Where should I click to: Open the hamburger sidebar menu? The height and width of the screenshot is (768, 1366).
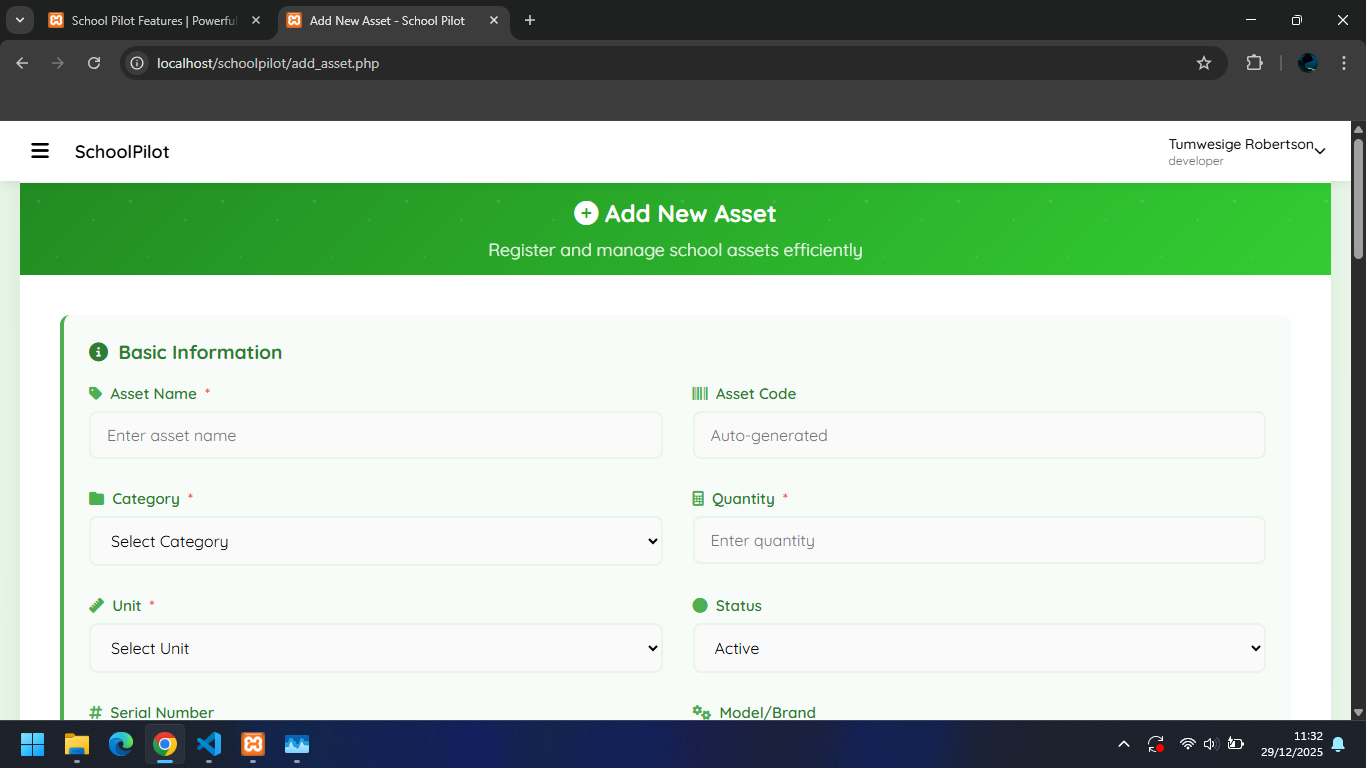[40, 151]
